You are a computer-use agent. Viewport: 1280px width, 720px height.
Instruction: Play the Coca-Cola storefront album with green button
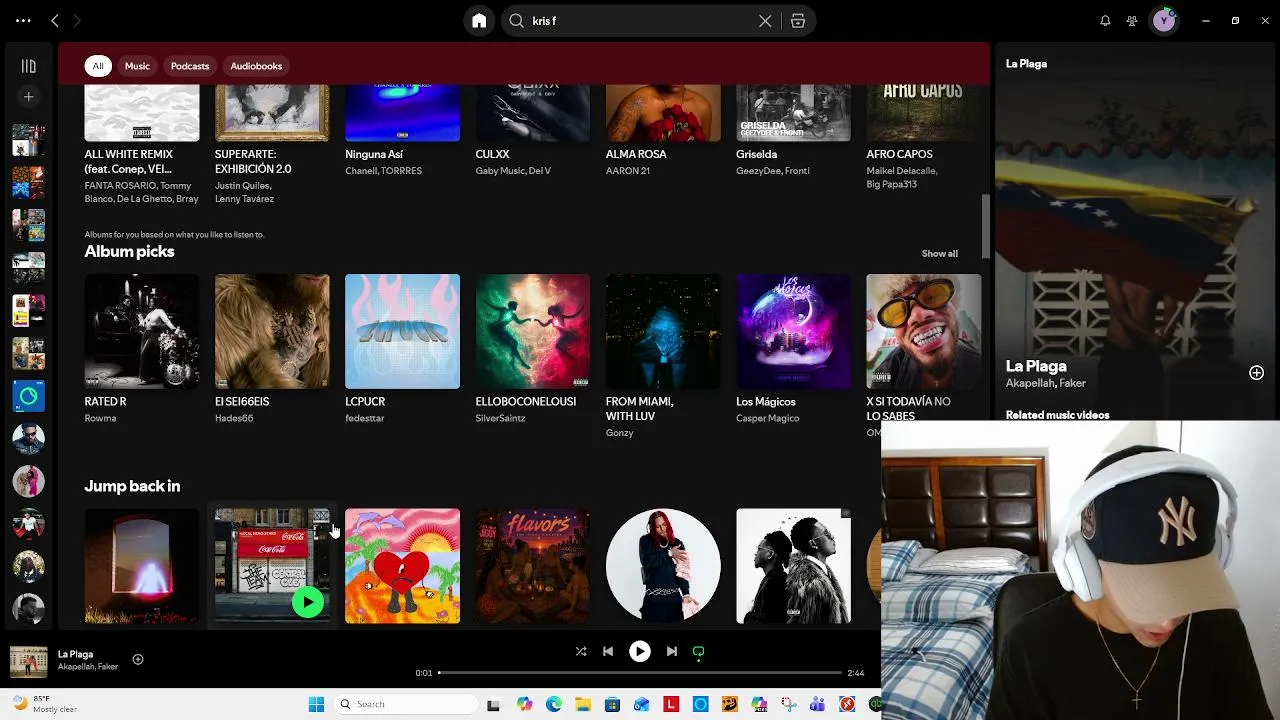(x=308, y=602)
